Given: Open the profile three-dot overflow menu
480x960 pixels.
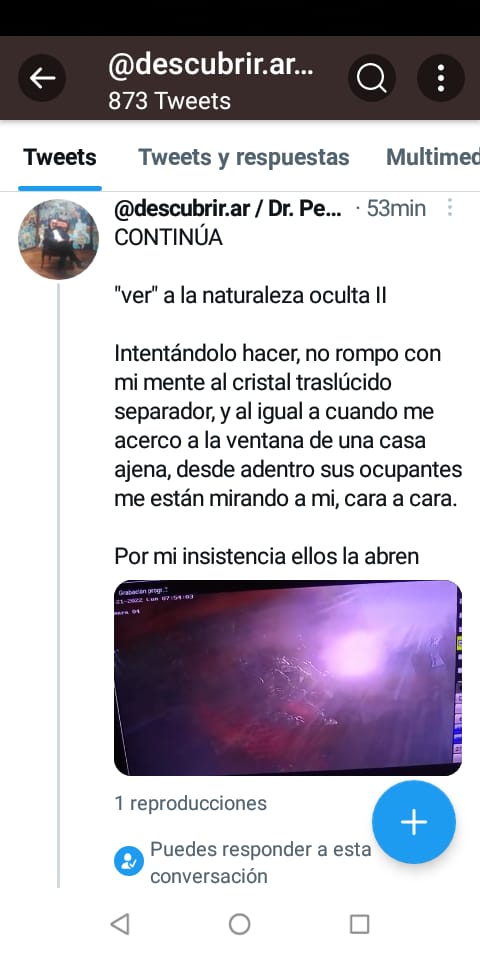Looking at the screenshot, I should point(441,78).
